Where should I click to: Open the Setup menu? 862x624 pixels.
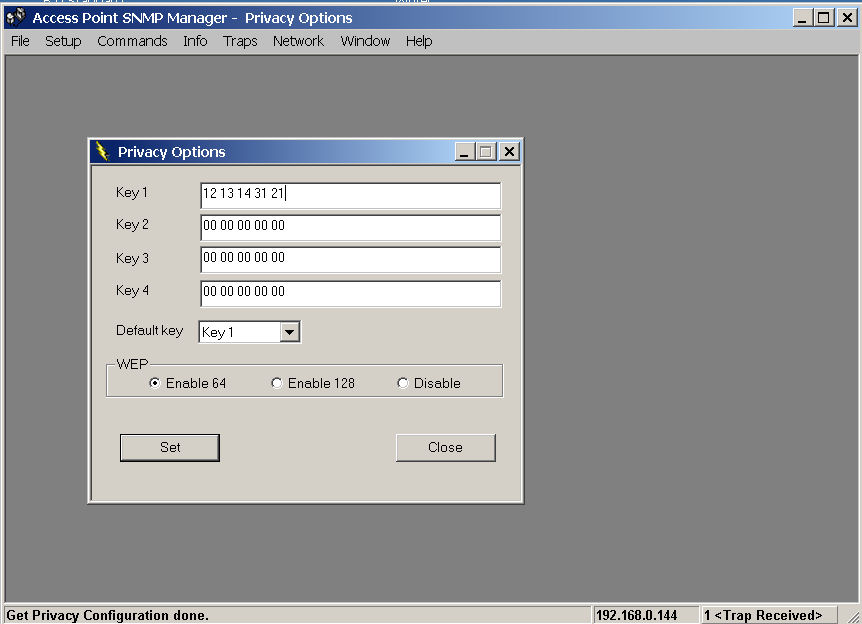63,41
